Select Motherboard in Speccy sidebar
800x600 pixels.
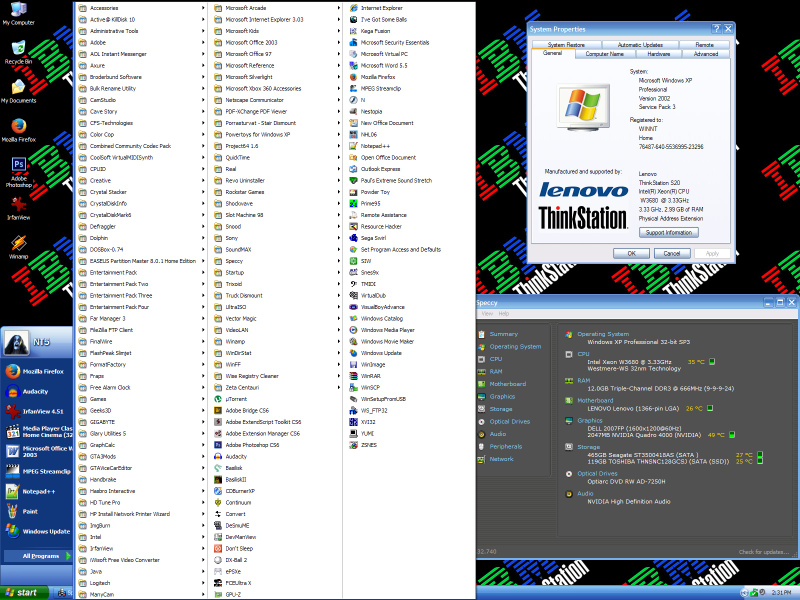point(507,384)
